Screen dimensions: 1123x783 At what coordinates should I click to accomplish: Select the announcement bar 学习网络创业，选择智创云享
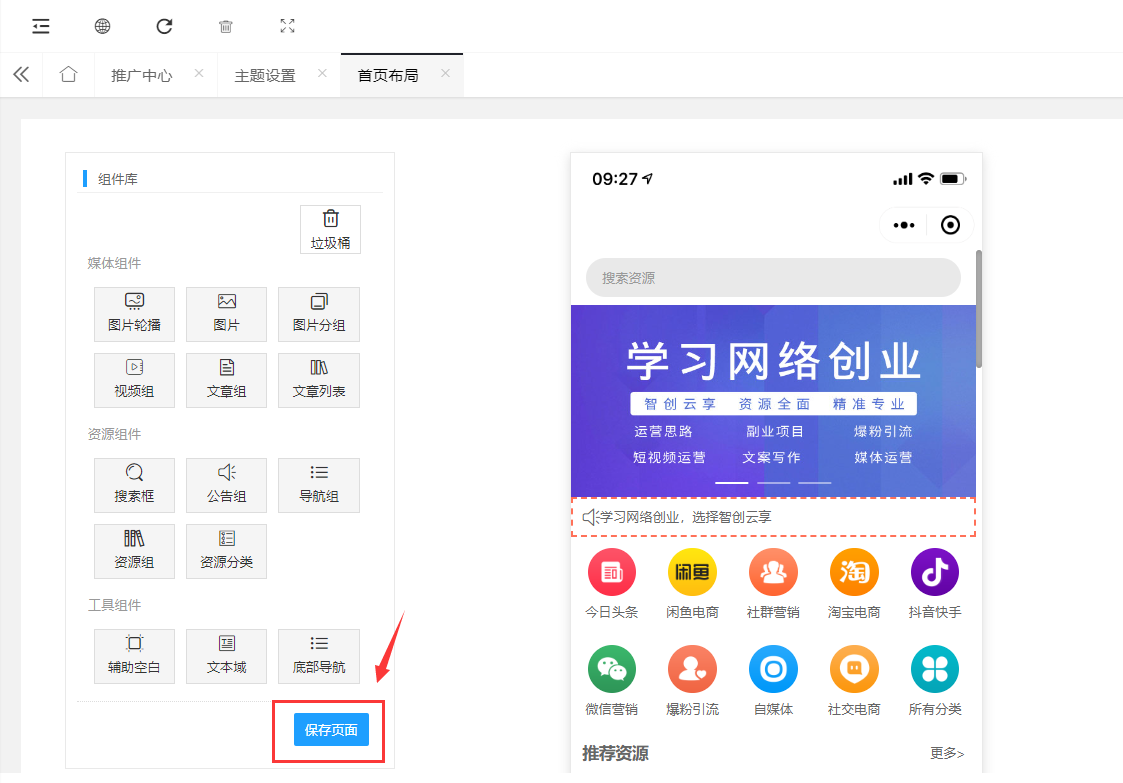tap(773, 517)
